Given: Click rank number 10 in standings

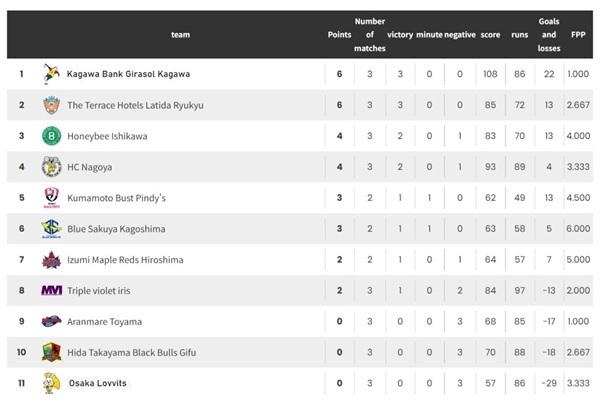Looking at the screenshot, I should [21, 352].
